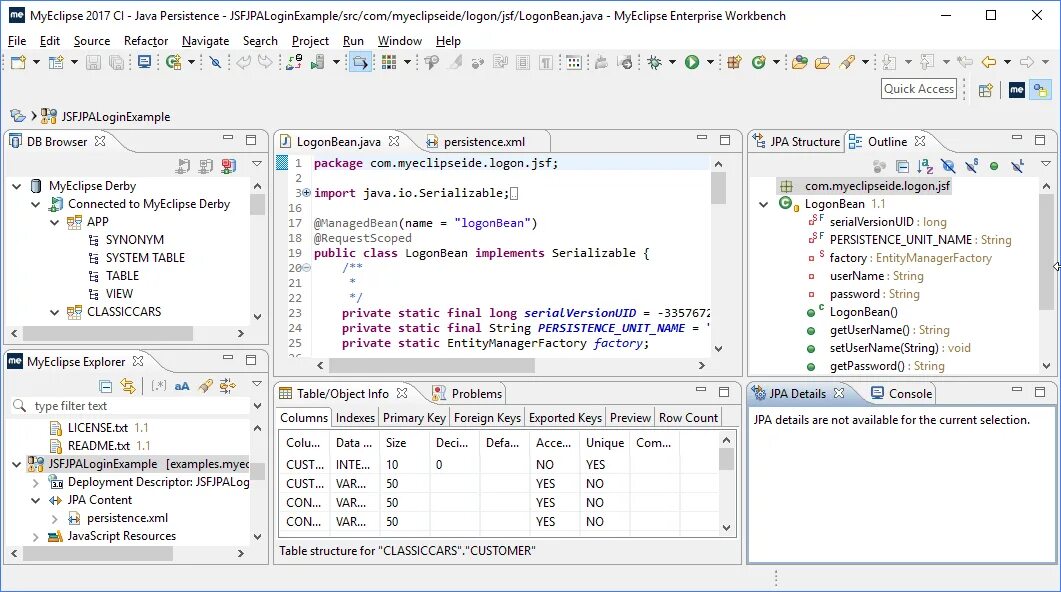Click the Save All toolbar icon
The image size is (1061, 592).
point(116,62)
